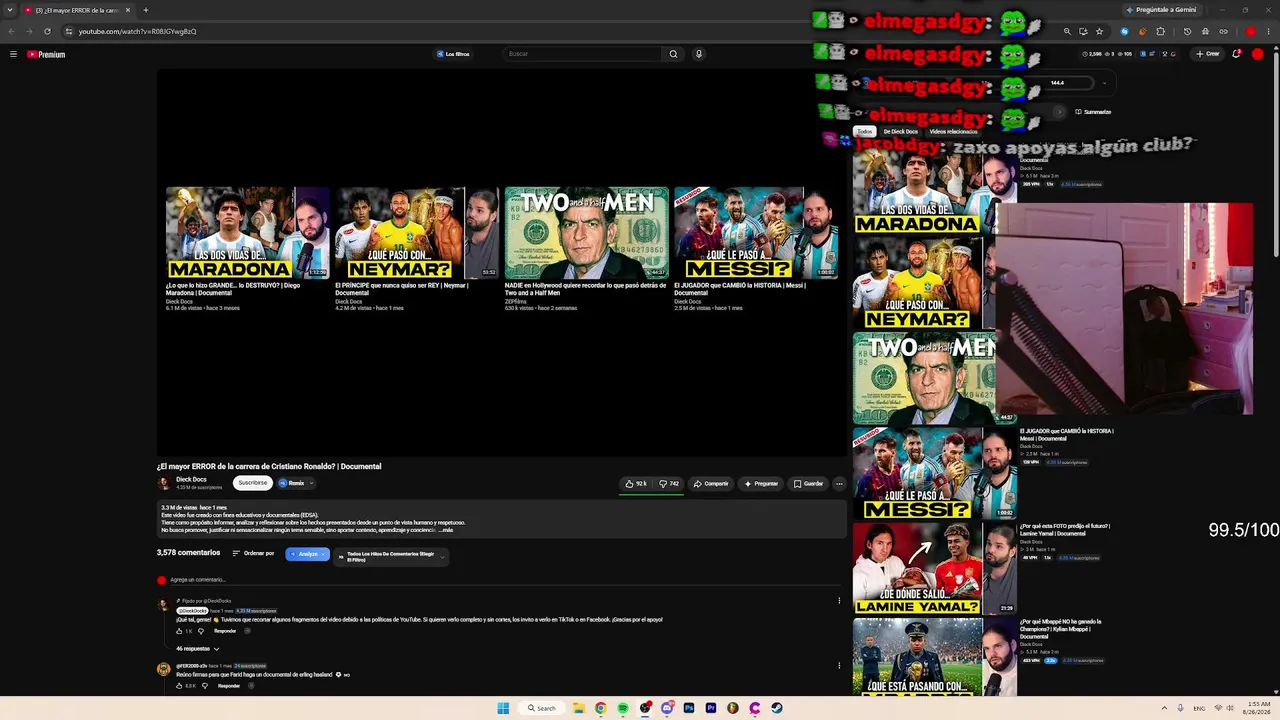1280x720 pixels.
Task: Open File Explorer from the taskbar
Action: click(578, 708)
